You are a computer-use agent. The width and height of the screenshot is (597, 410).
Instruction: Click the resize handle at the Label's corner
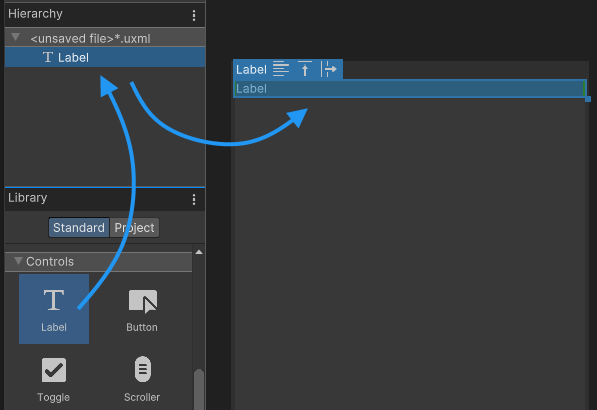pyautogui.click(x=588, y=99)
